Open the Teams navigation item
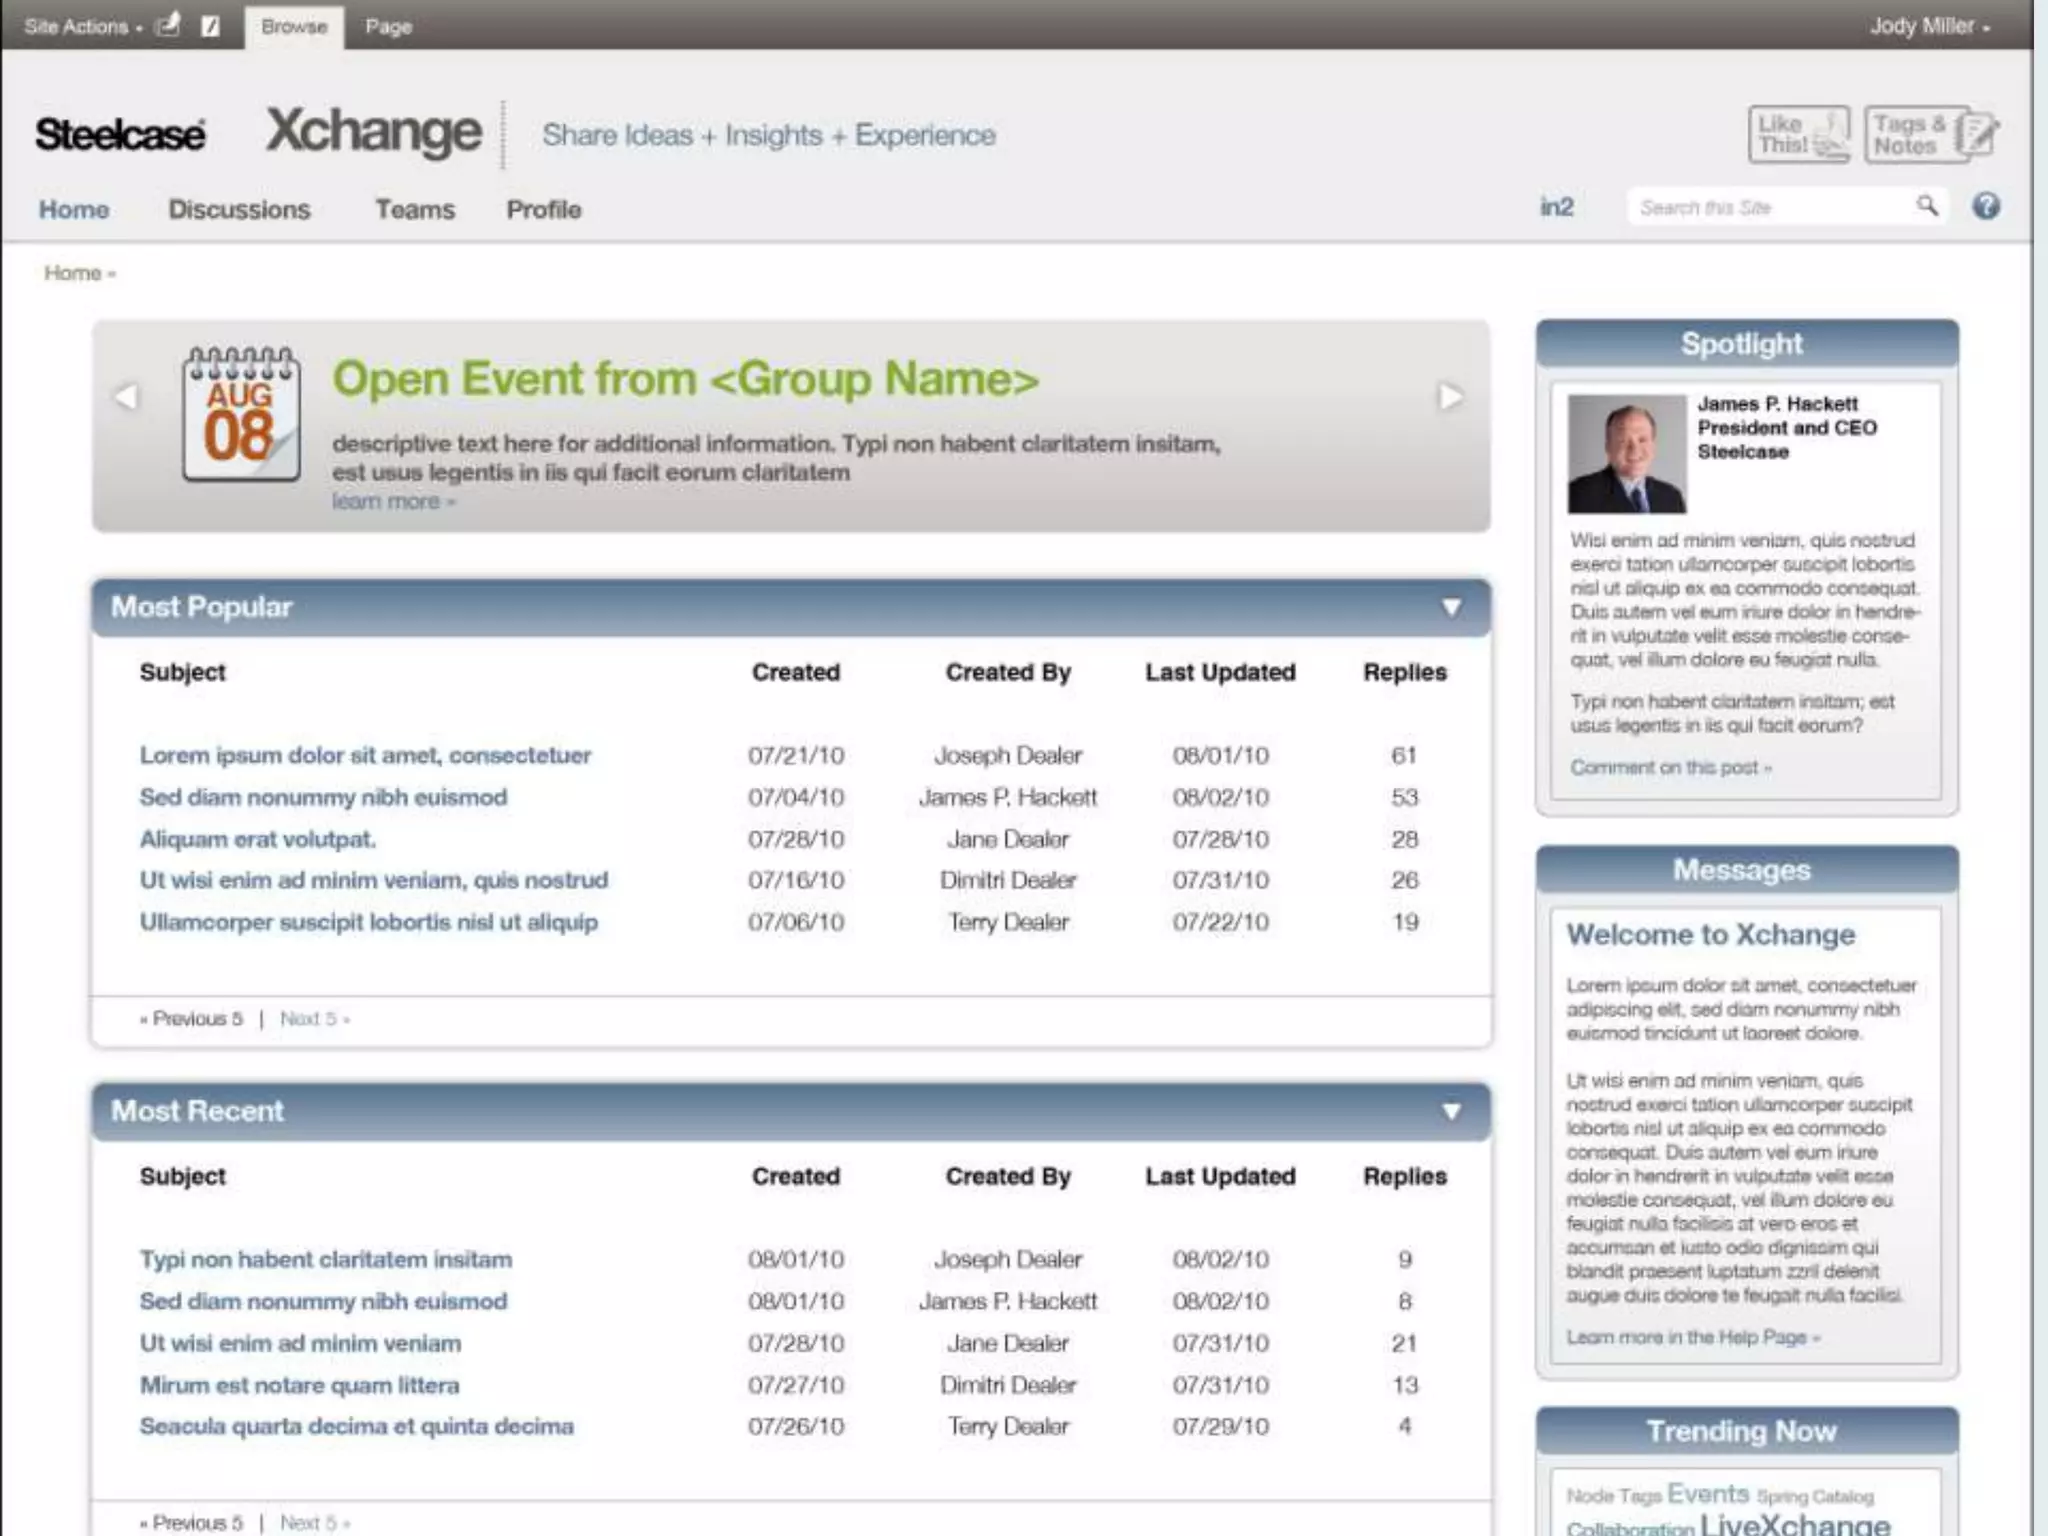 415,209
